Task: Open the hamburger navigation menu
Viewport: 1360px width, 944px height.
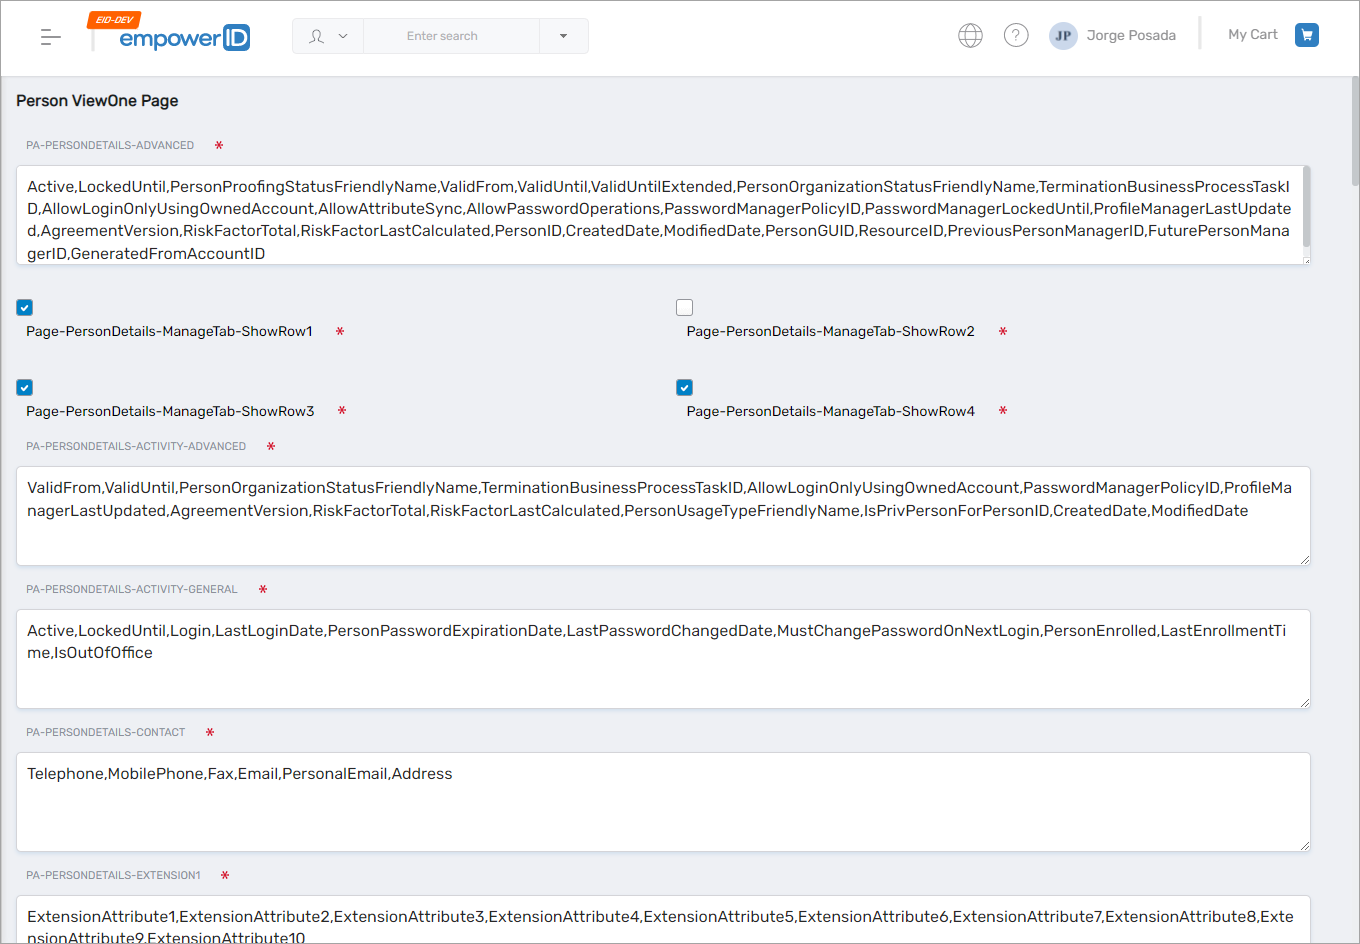Action: (x=50, y=37)
